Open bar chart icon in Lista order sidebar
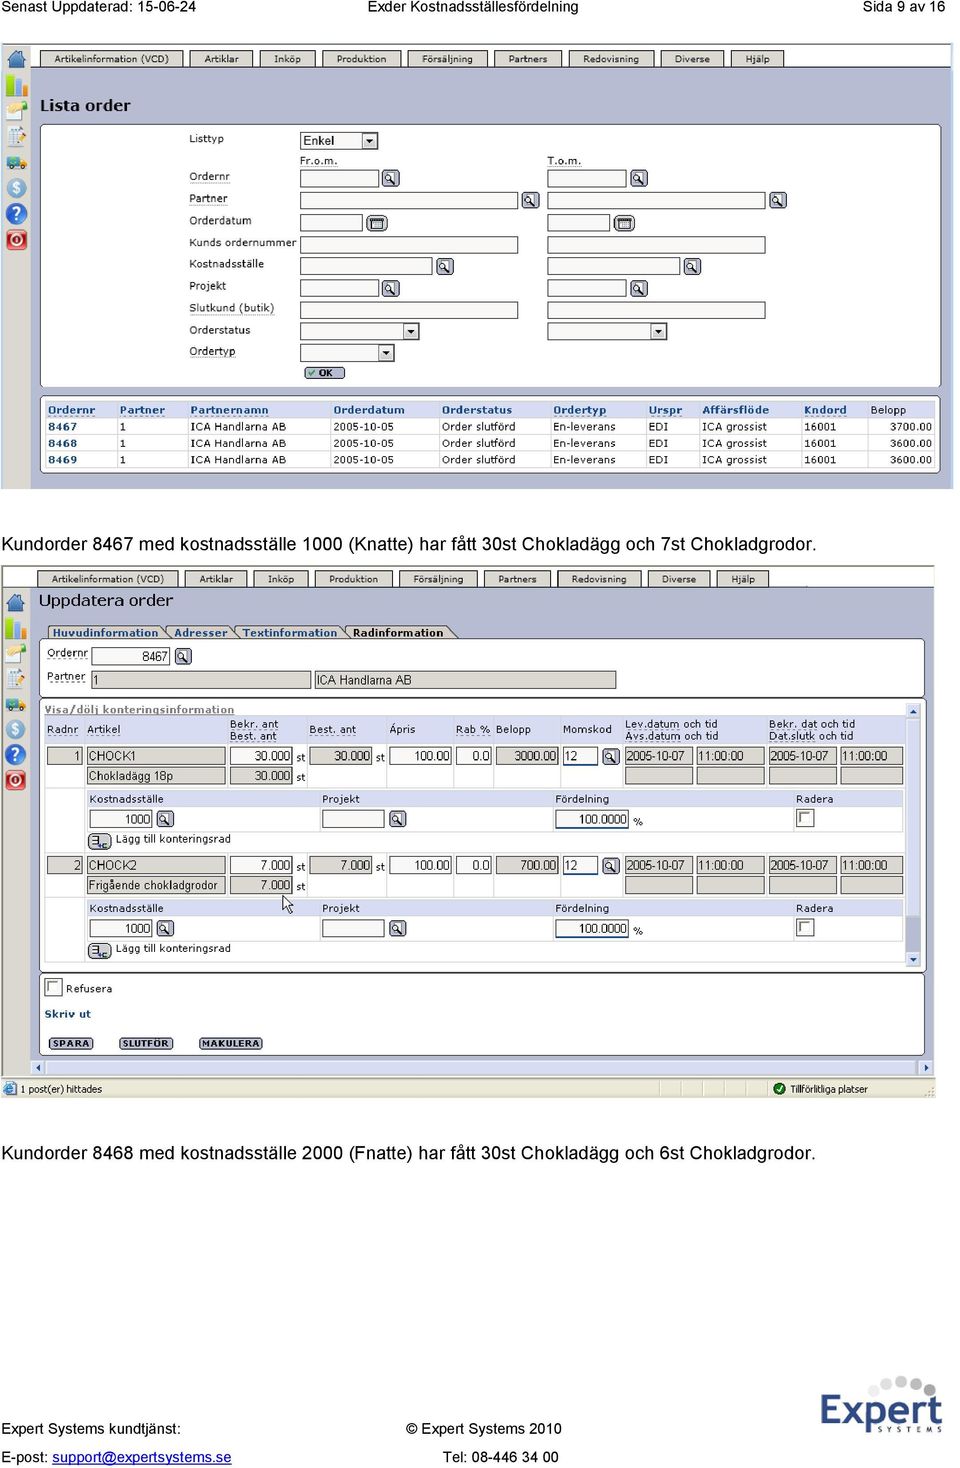Viewport: 960px width, 1468px height. (16, 85)
